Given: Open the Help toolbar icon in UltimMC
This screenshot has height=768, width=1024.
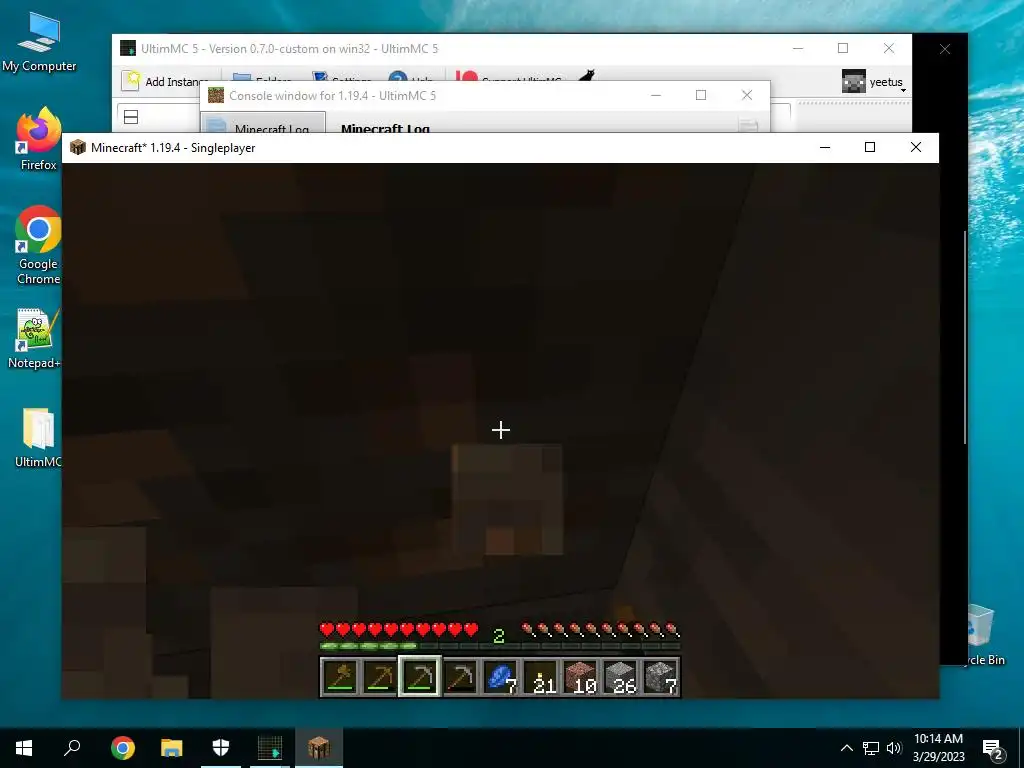Looking at the screenshot, I should 398,77.
